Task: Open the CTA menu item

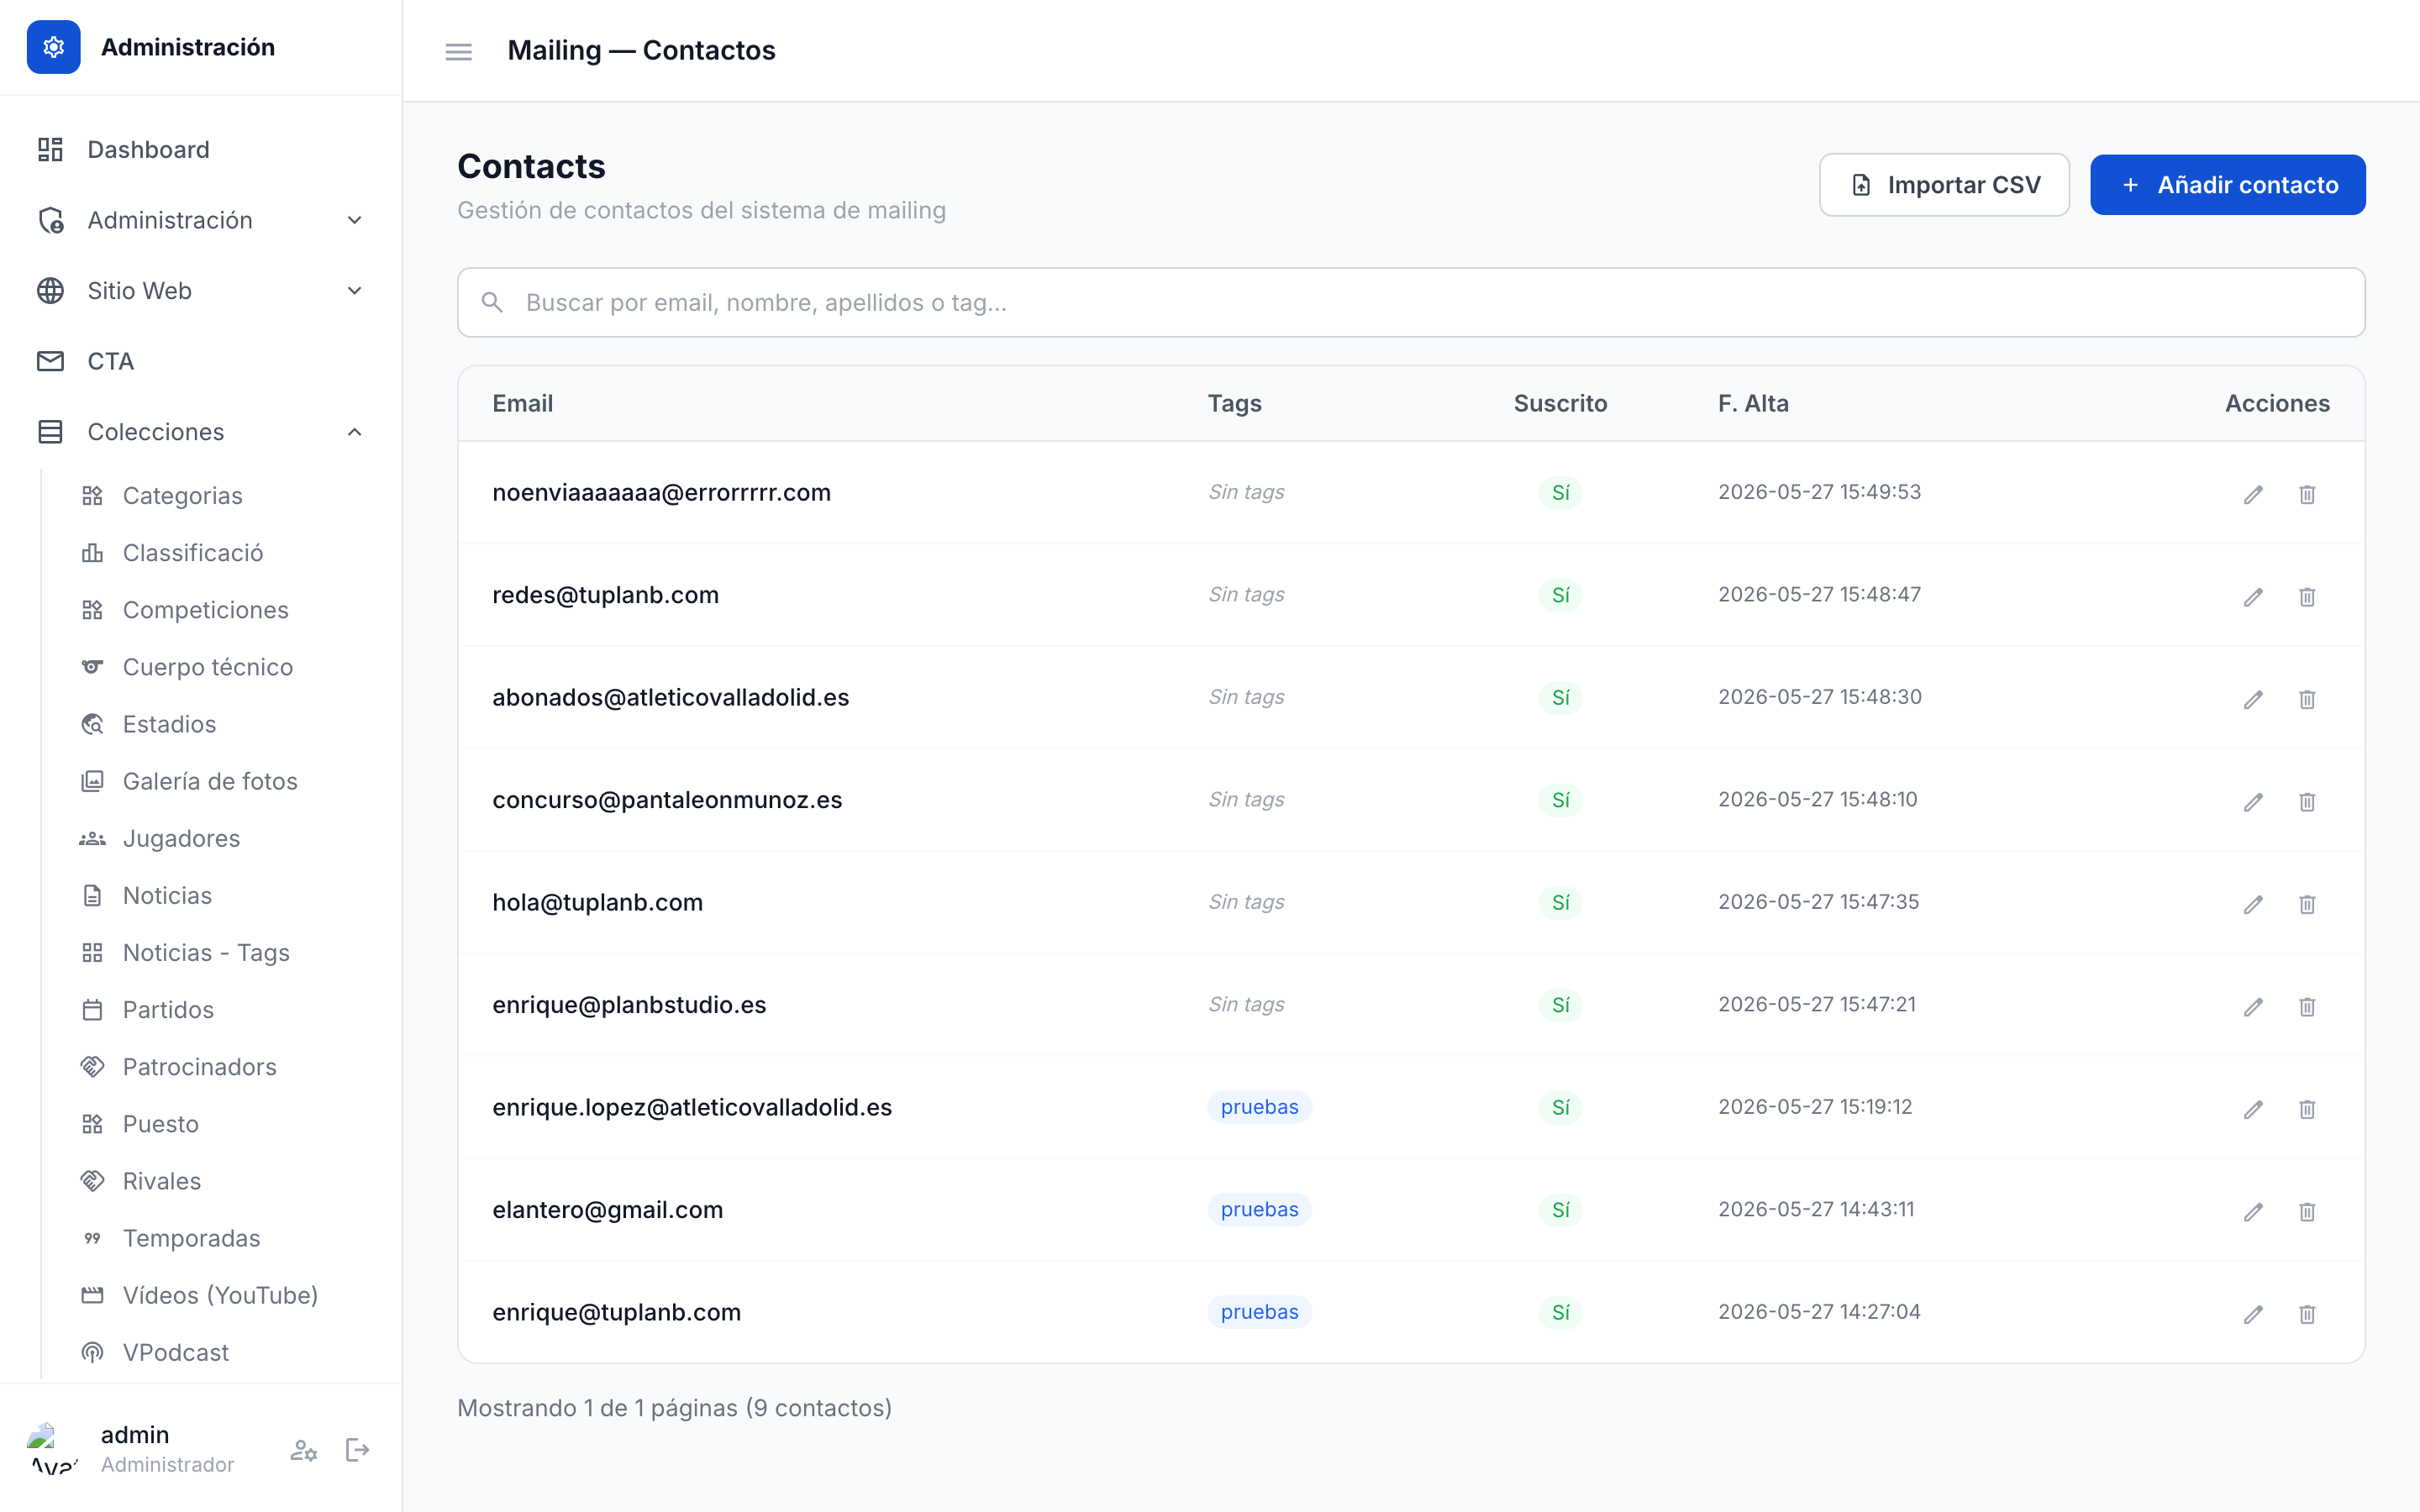Action: click(x=201, y=361)
